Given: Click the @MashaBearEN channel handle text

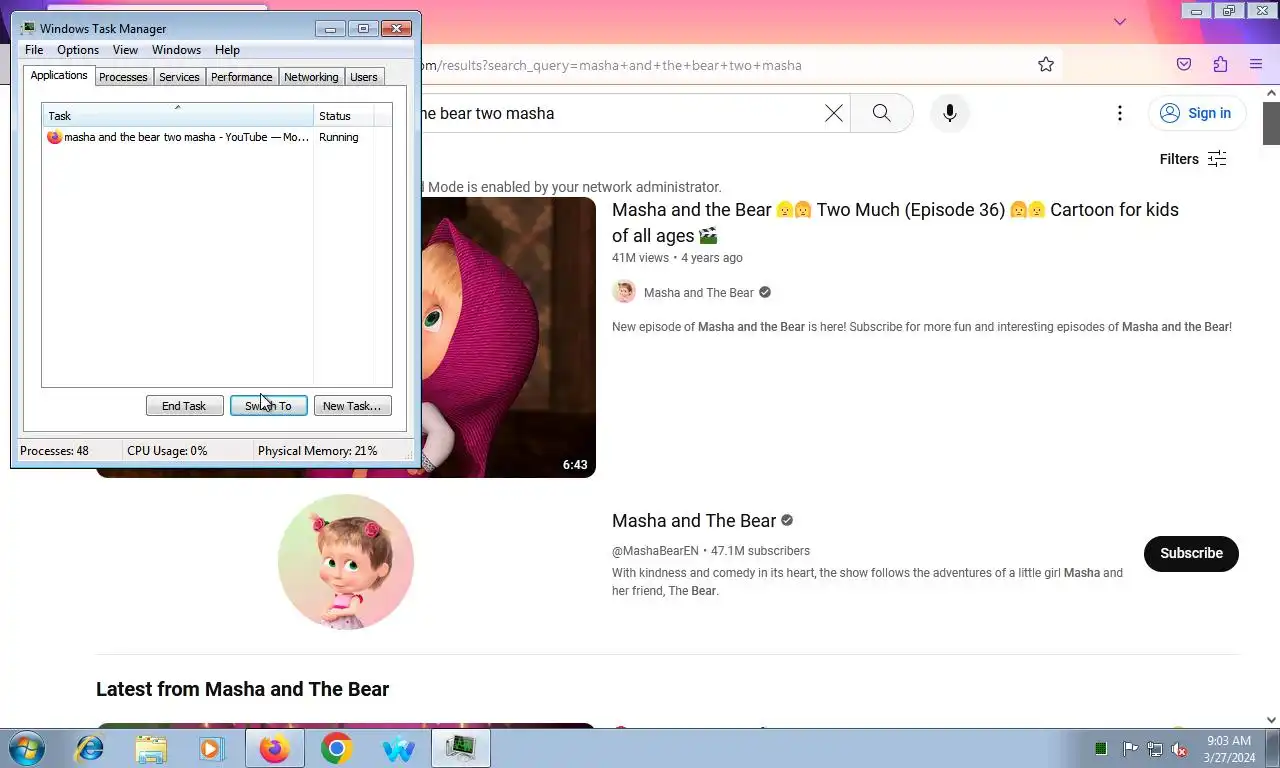Looking at the screenshot, I should coord(655,551).
